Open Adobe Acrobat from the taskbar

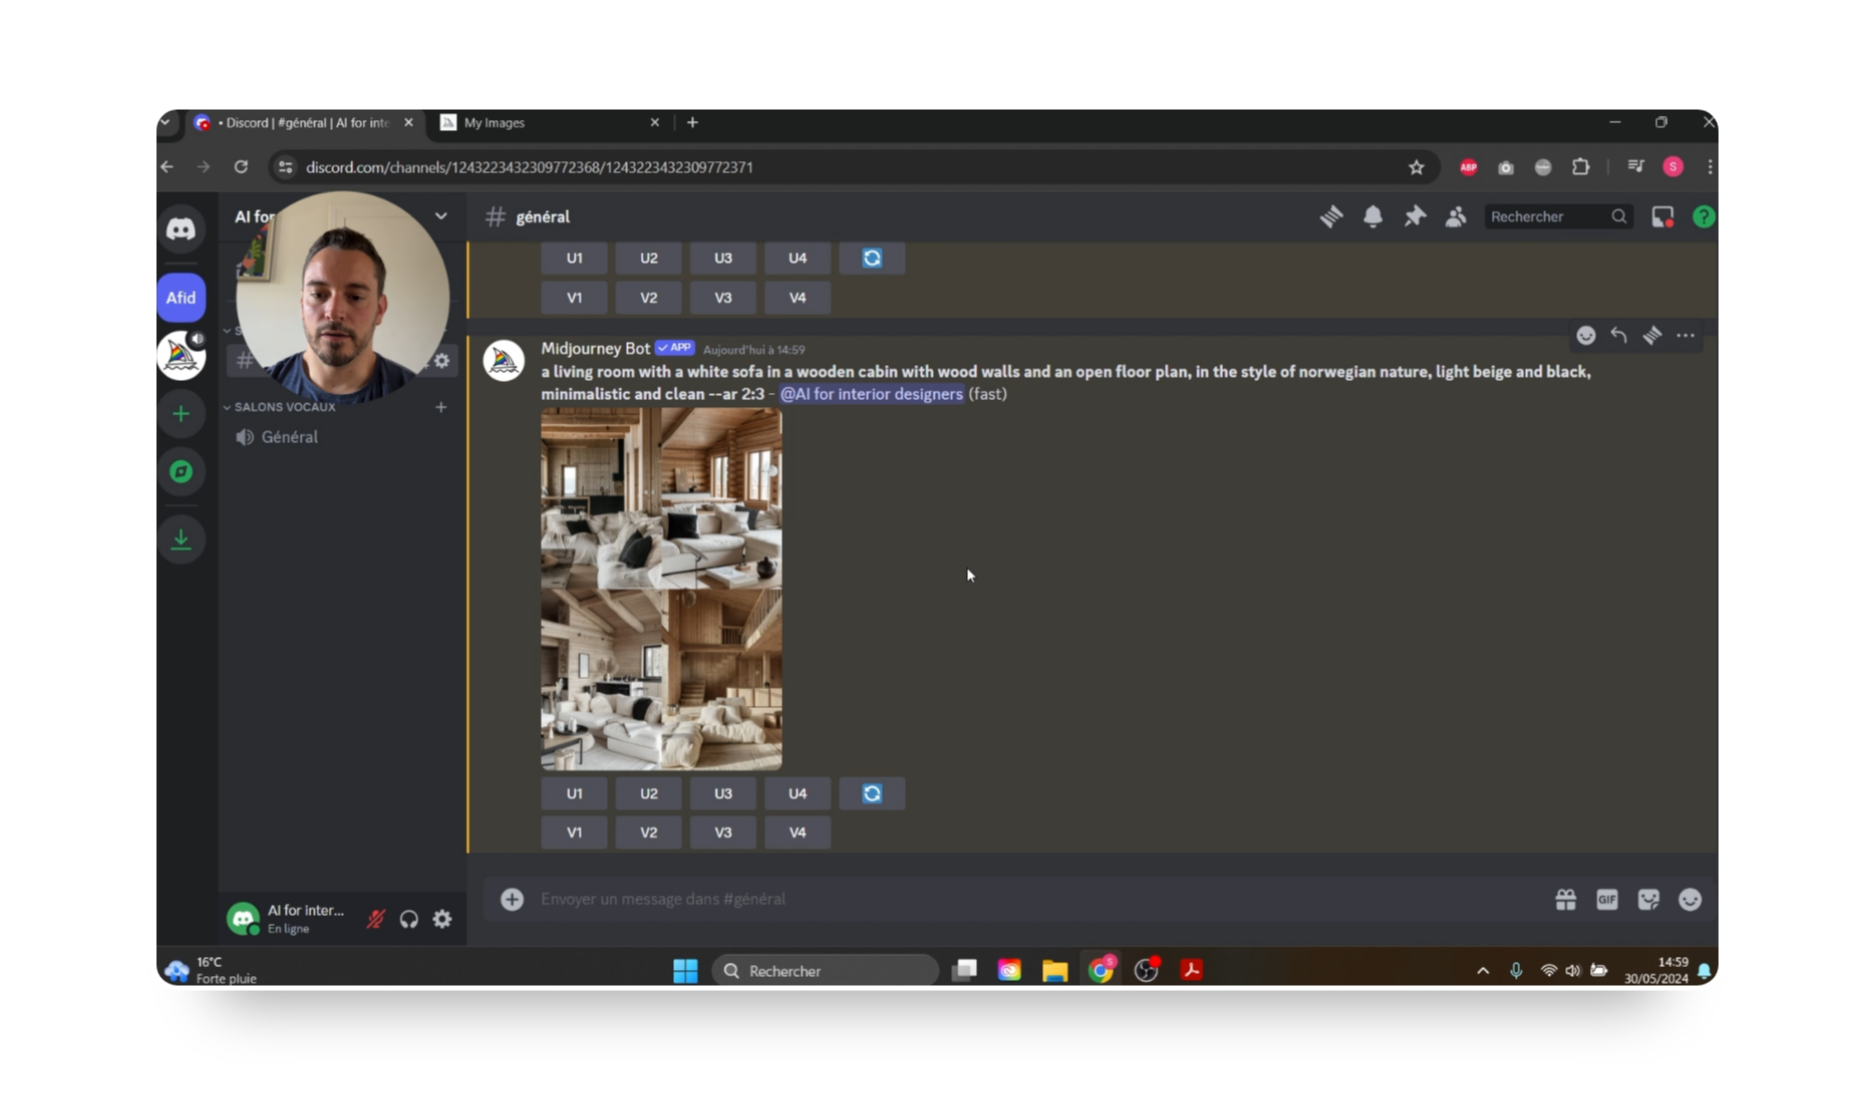(1191, 971)
